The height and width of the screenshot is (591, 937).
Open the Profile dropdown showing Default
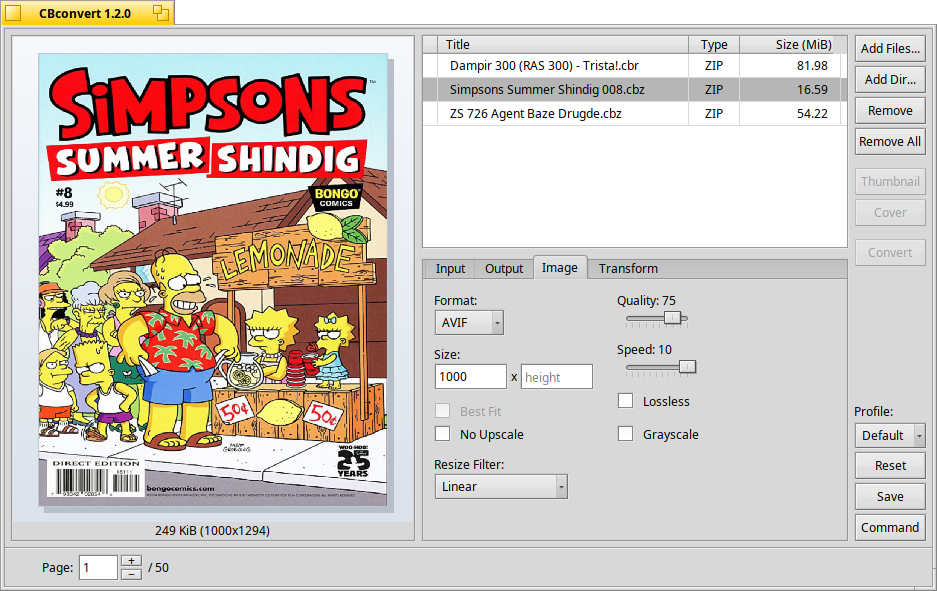tap(890, 436)
